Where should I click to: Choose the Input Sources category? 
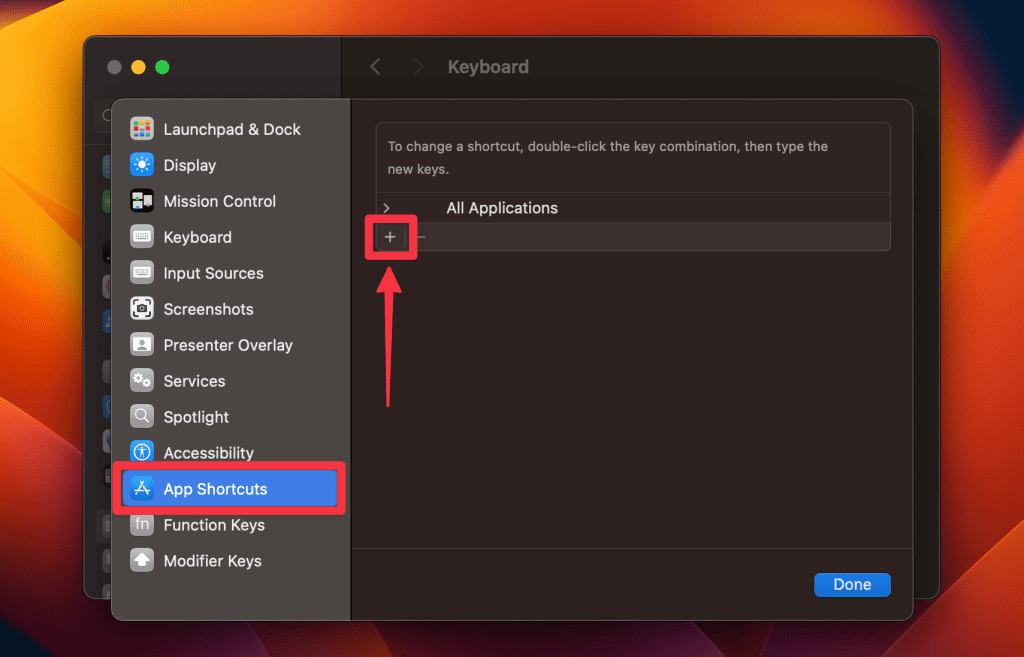click(x=213, y=273)
